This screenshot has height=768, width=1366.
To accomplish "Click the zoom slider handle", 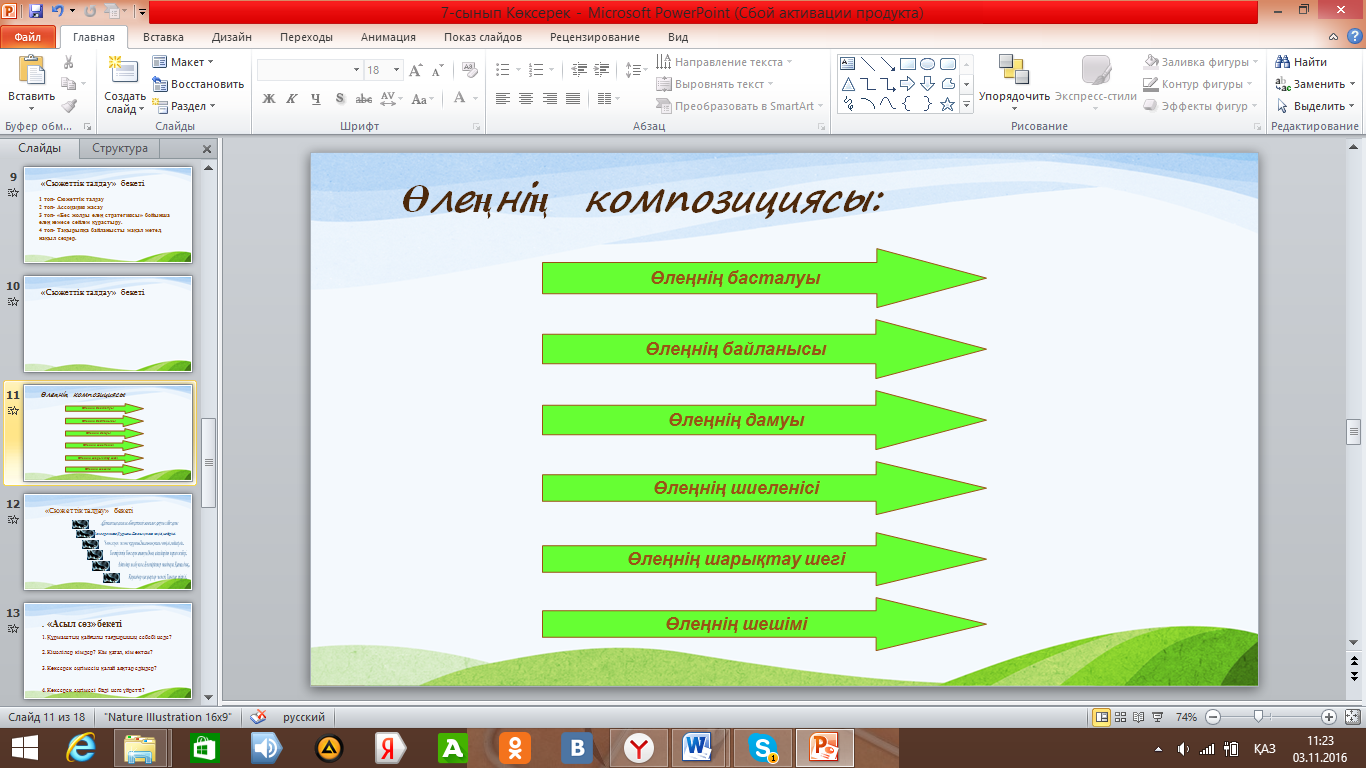I will coord(1258,717).
